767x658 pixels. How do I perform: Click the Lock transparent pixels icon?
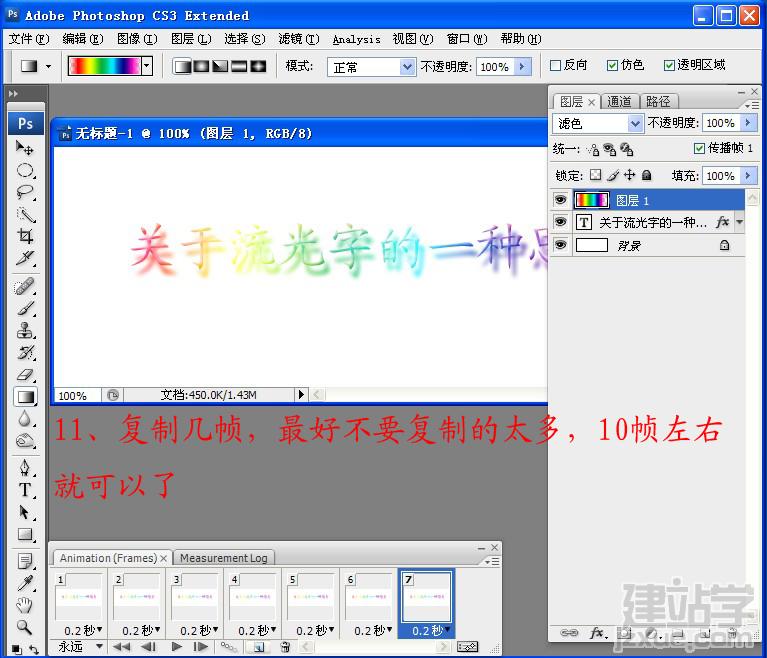point(595,175)
